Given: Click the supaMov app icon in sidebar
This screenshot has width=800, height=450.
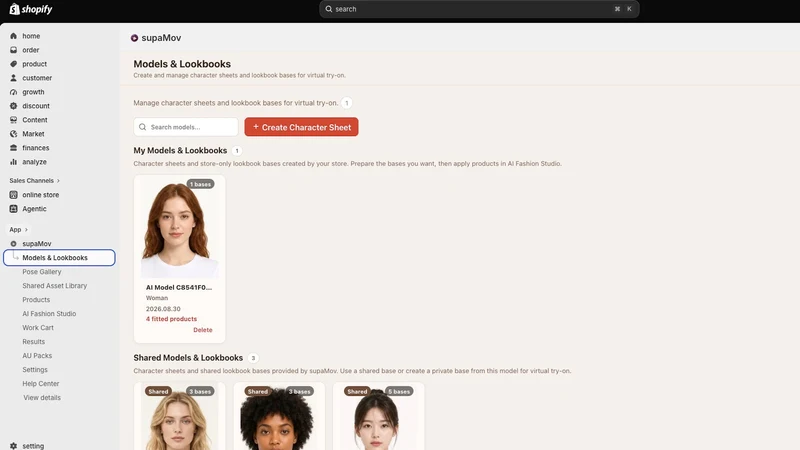Looking at the screenshot, I should (13, 244).
